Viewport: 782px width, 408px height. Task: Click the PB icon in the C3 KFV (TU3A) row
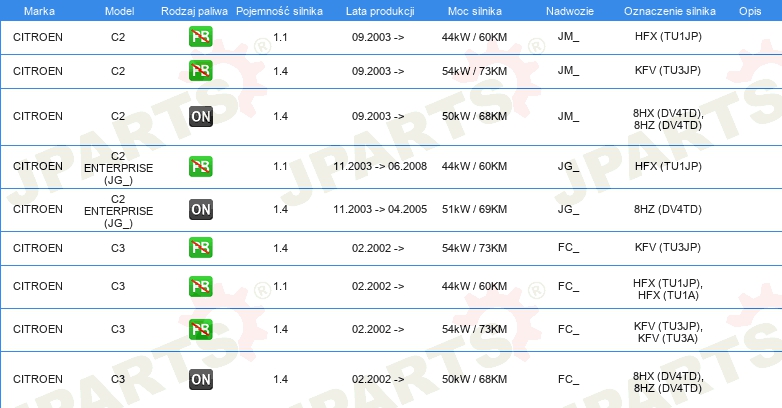pyautogui.click(x=200, y=329)
